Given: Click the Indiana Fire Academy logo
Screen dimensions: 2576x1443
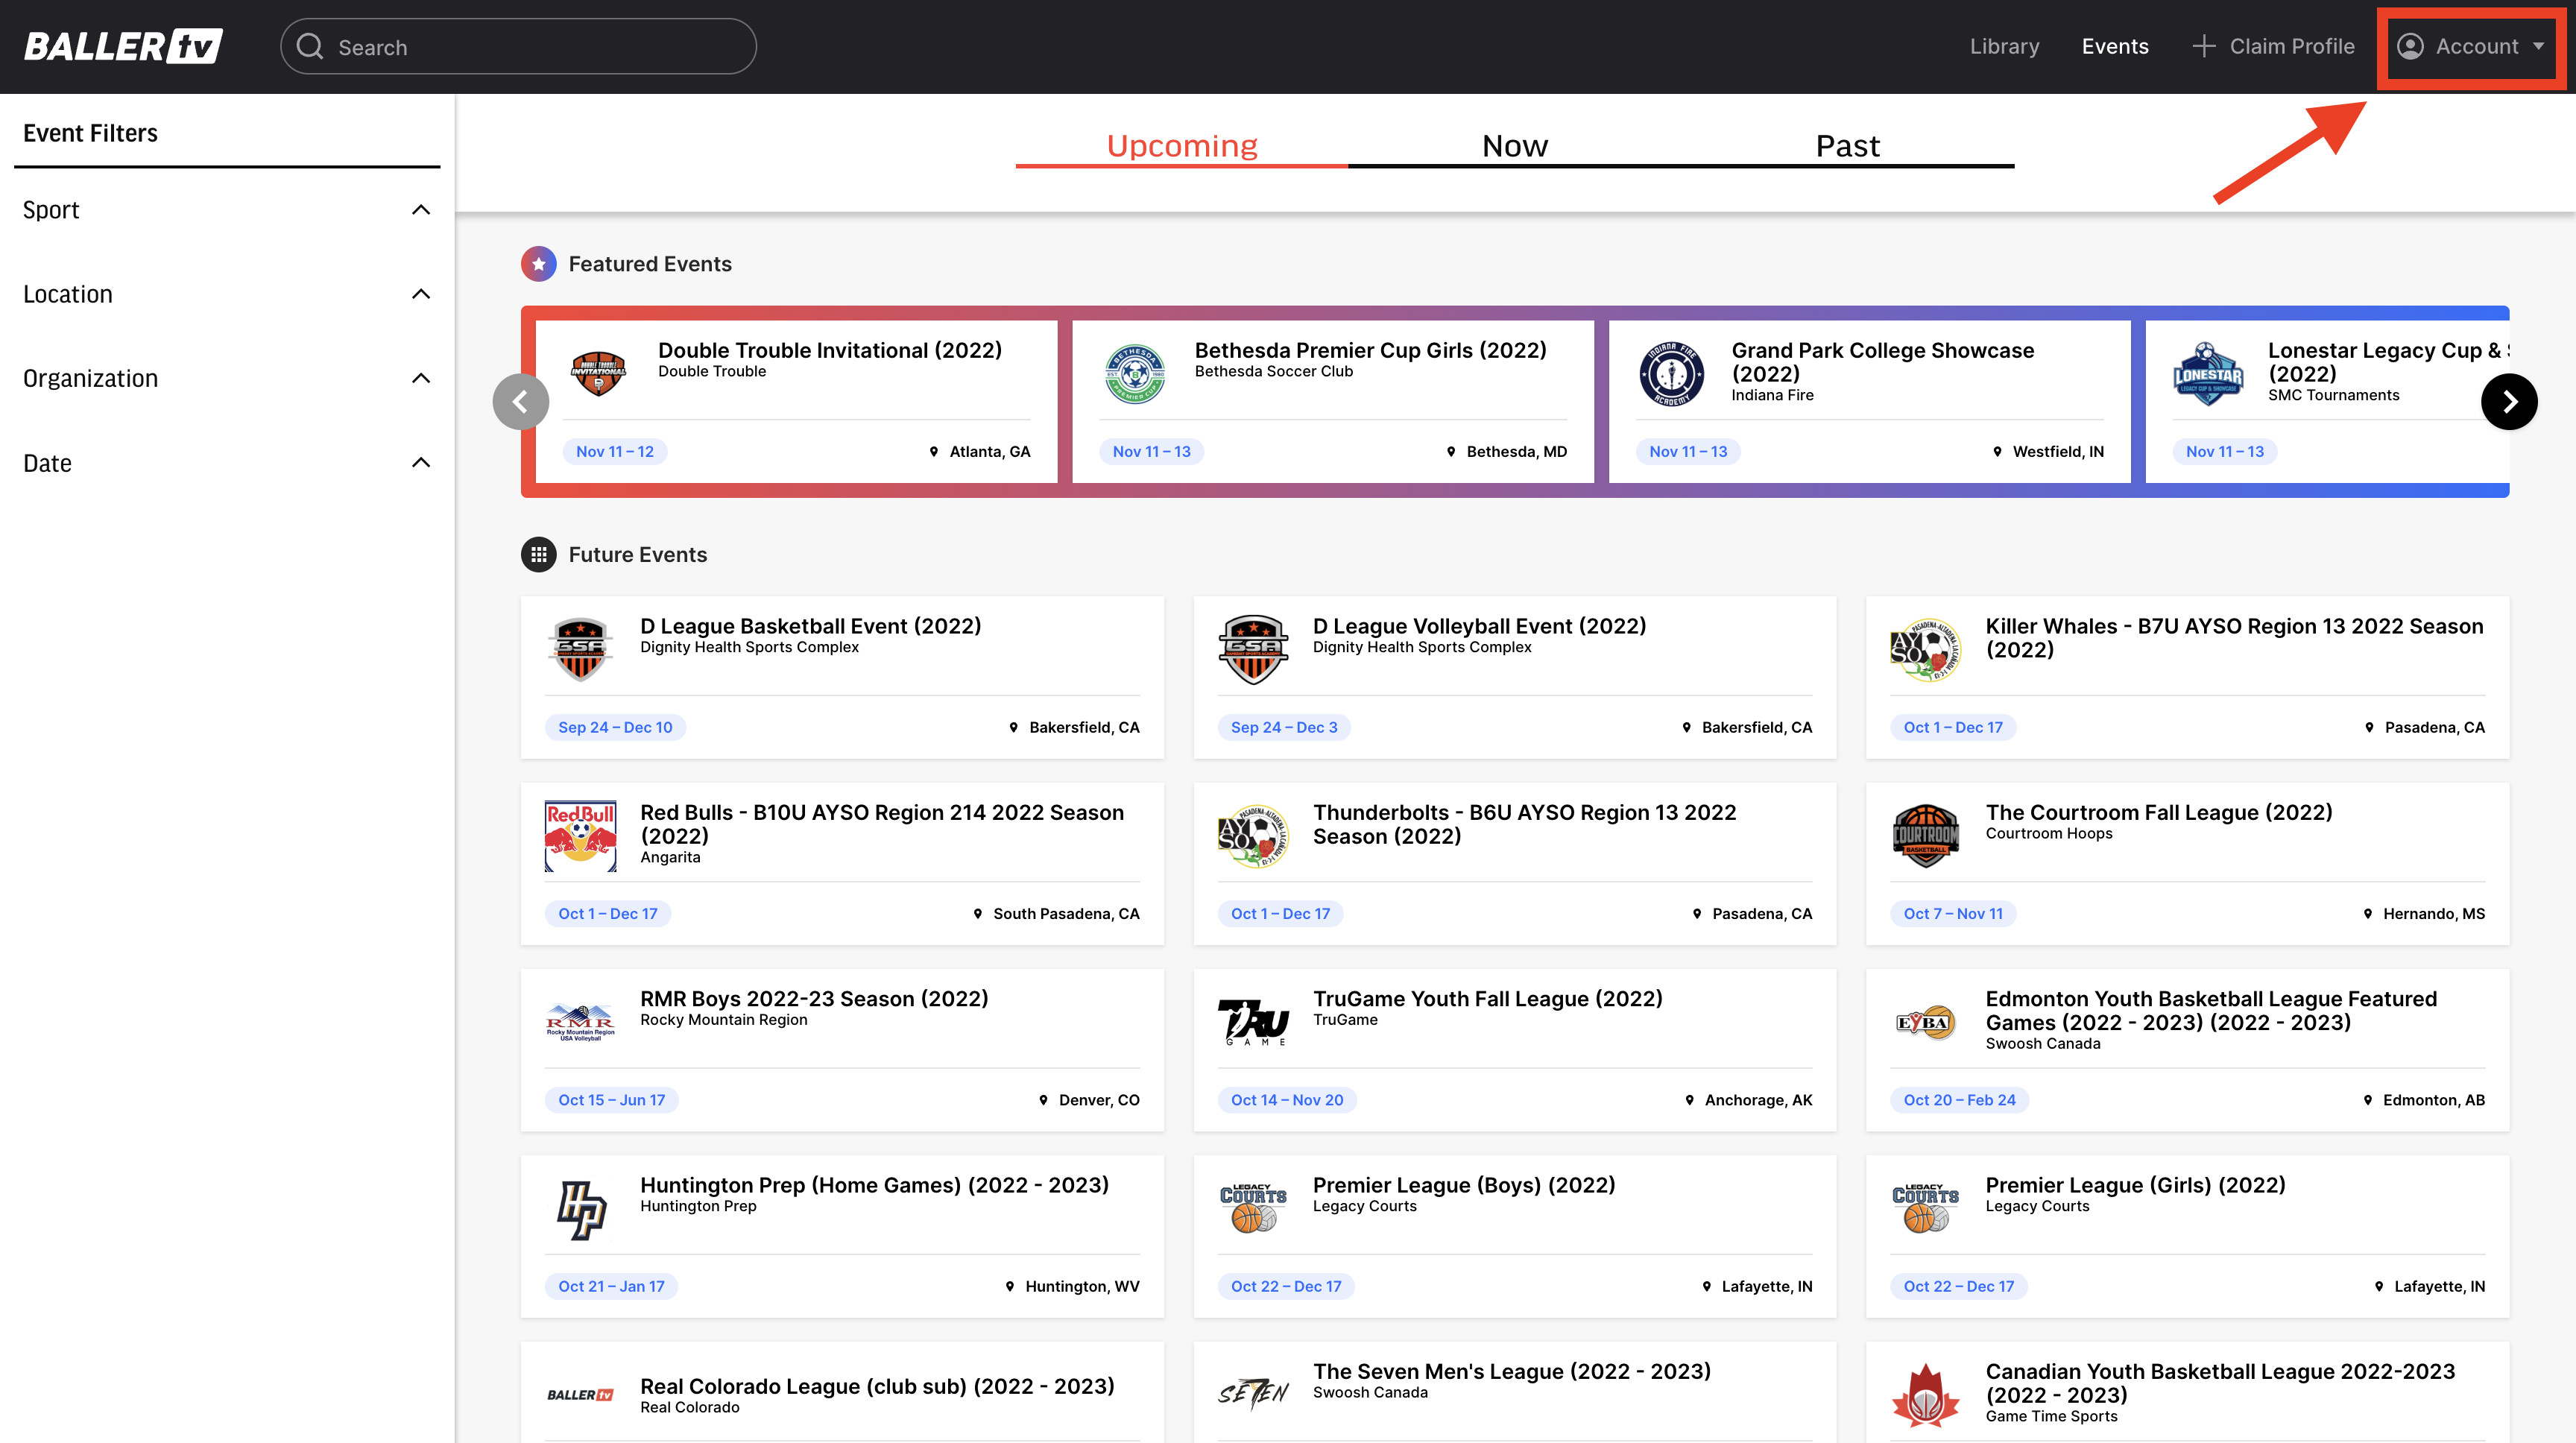Looking at the screenshot, I should tap(1671, 374).
